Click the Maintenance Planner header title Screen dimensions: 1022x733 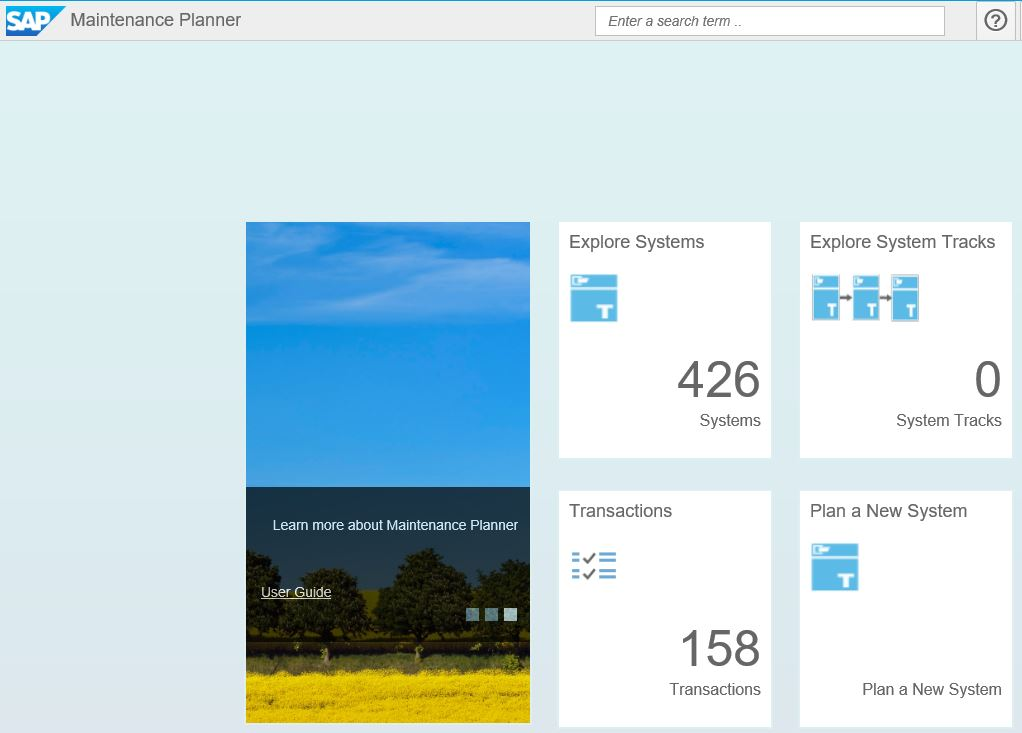(x=155, y=20)
